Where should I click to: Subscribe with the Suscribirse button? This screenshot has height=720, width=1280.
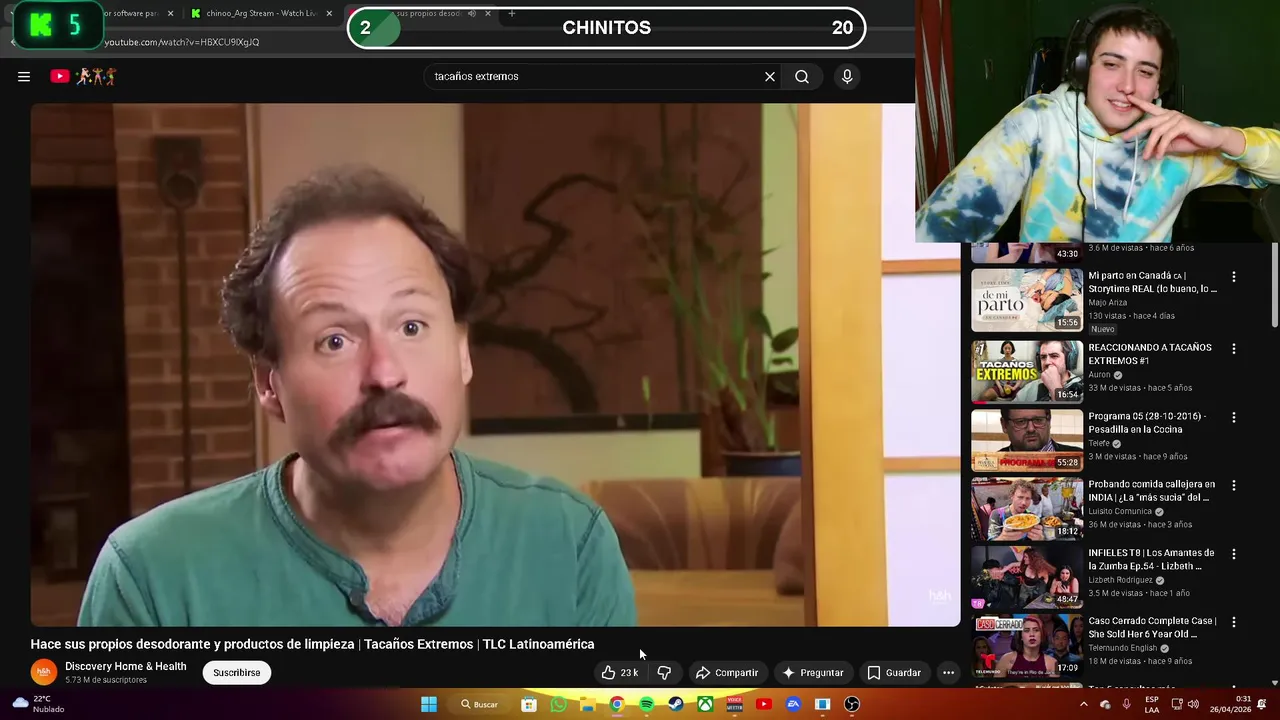click(237, 673)
